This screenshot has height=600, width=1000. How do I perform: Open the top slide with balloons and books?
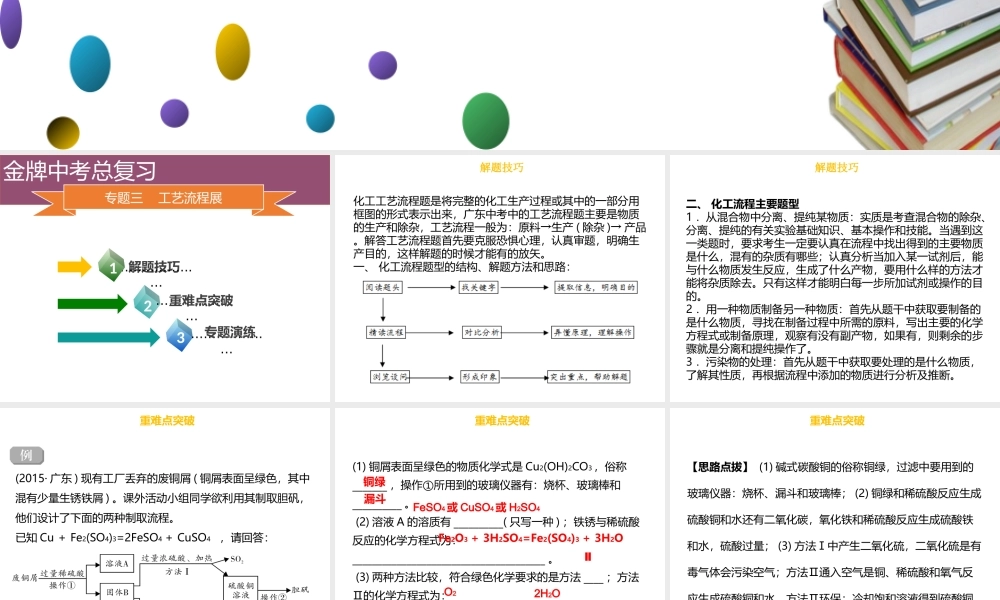(x=500, y=75)
